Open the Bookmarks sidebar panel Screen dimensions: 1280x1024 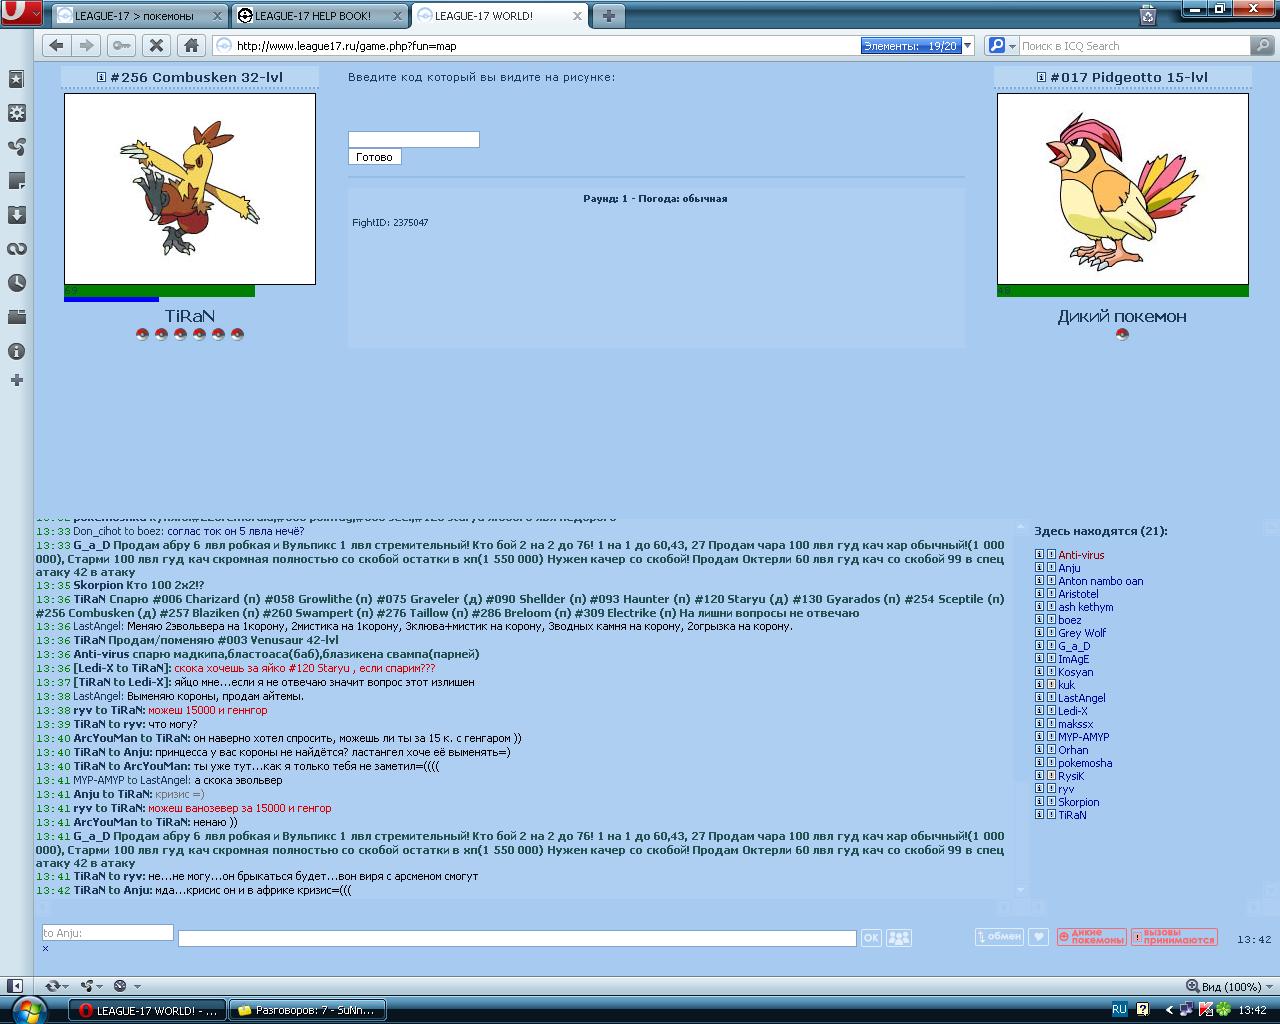click(x=16, y=79)
